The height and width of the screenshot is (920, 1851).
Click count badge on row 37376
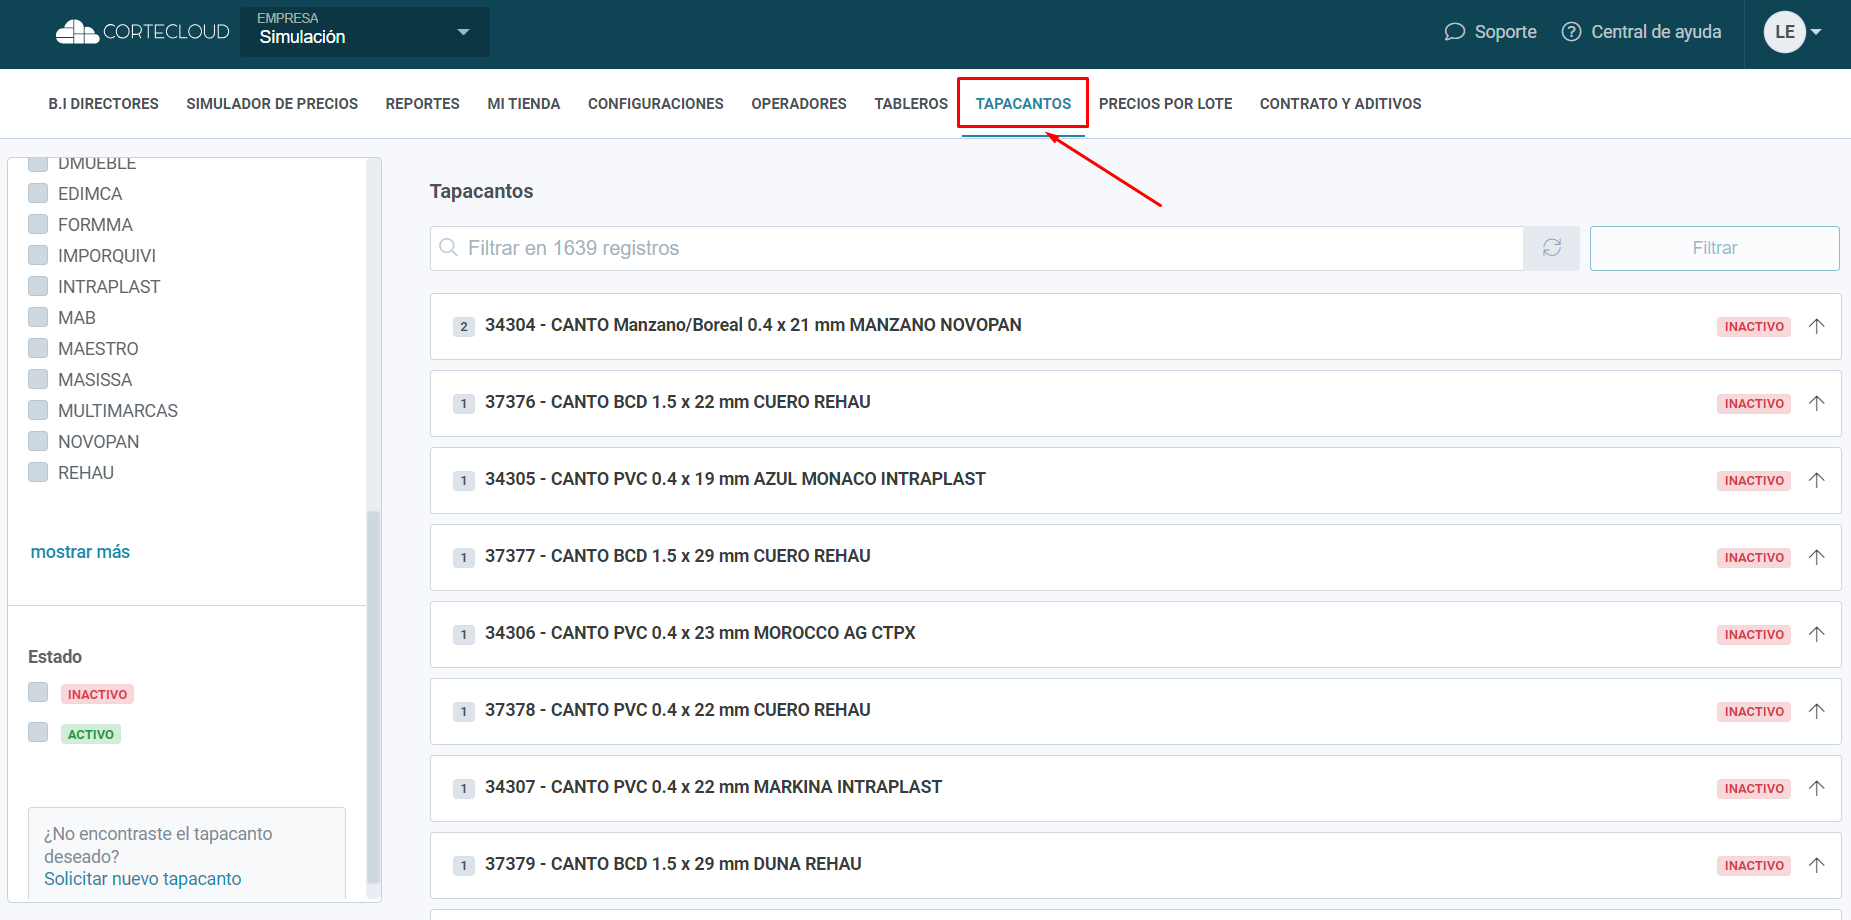(464, 404)
